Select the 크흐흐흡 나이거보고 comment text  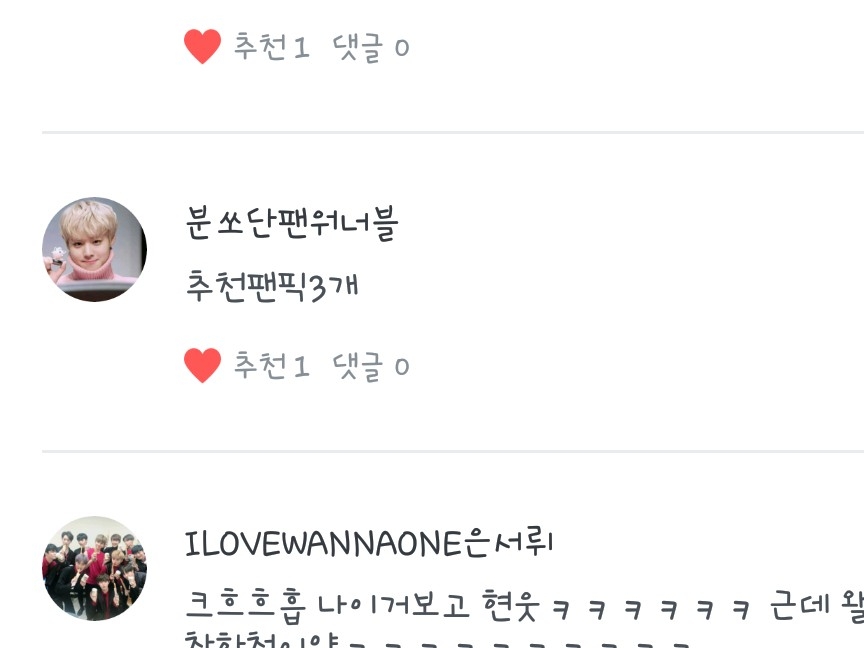tap(327, 605)
